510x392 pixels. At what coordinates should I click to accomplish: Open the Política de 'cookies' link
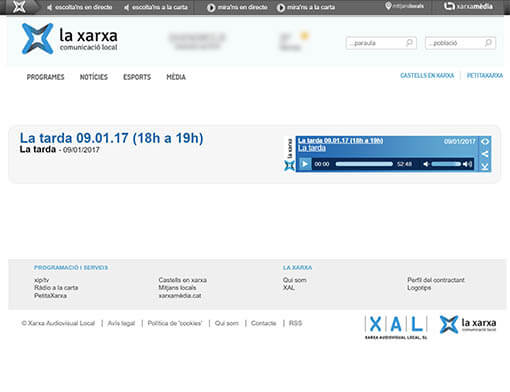point(175,323)
